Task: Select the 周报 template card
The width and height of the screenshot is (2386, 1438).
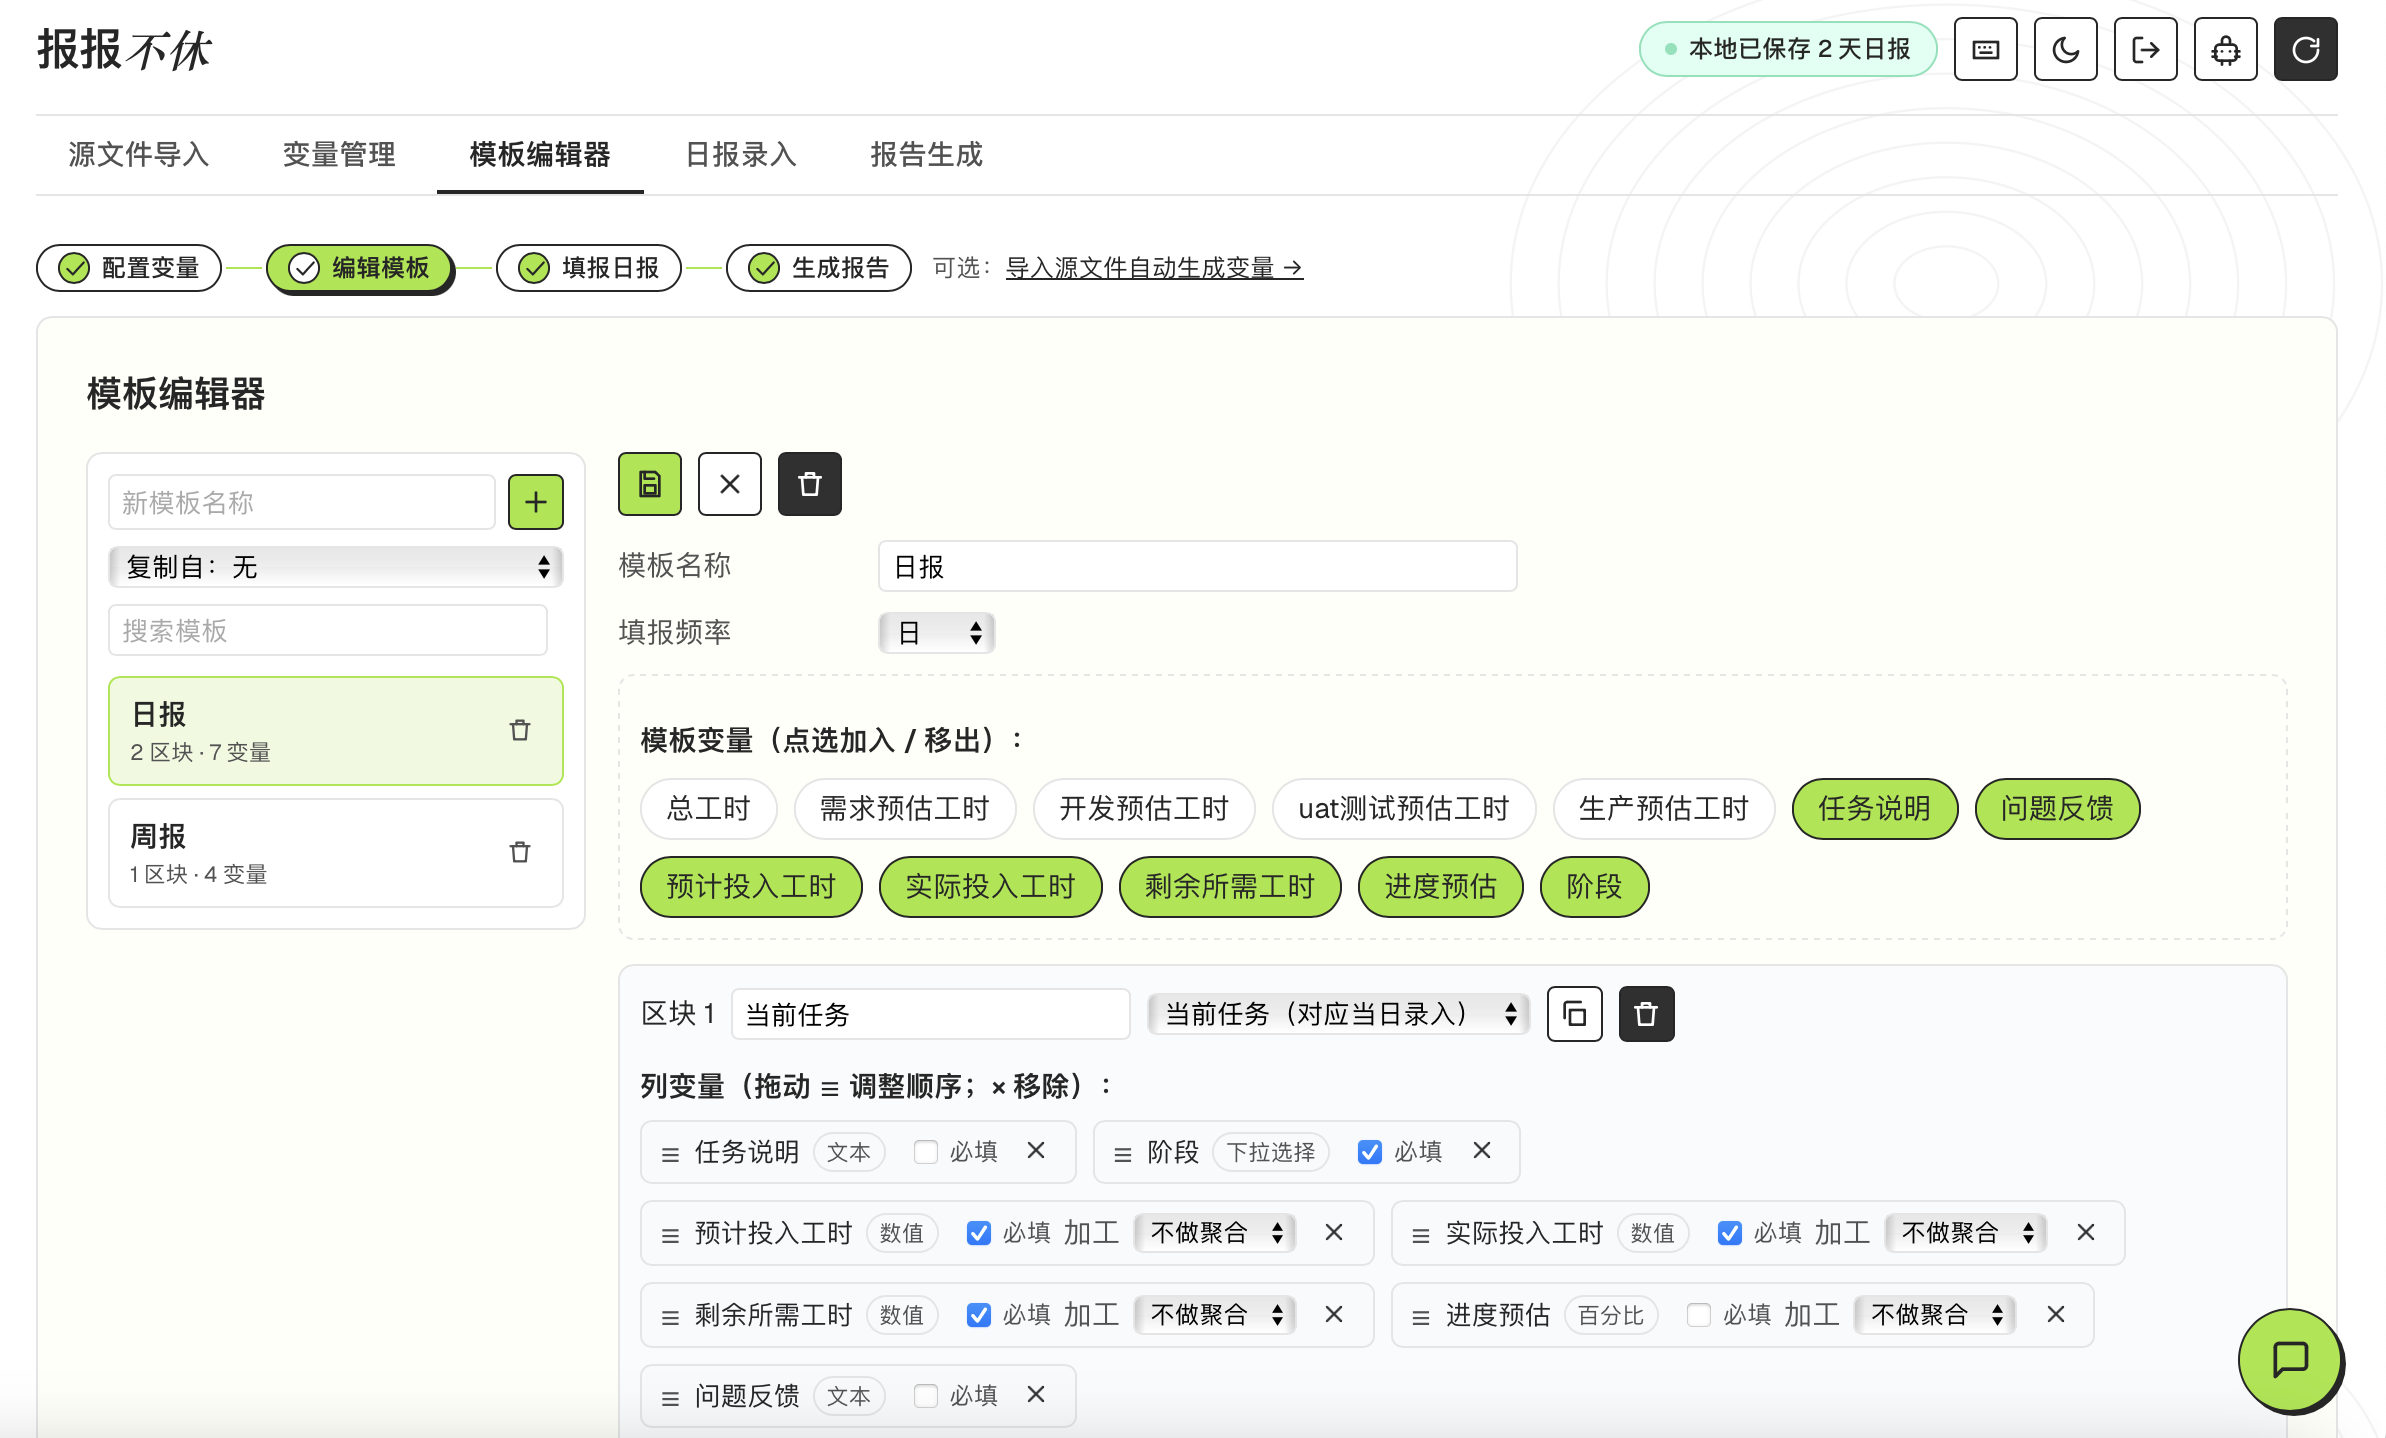Action: tap(336, 853)
